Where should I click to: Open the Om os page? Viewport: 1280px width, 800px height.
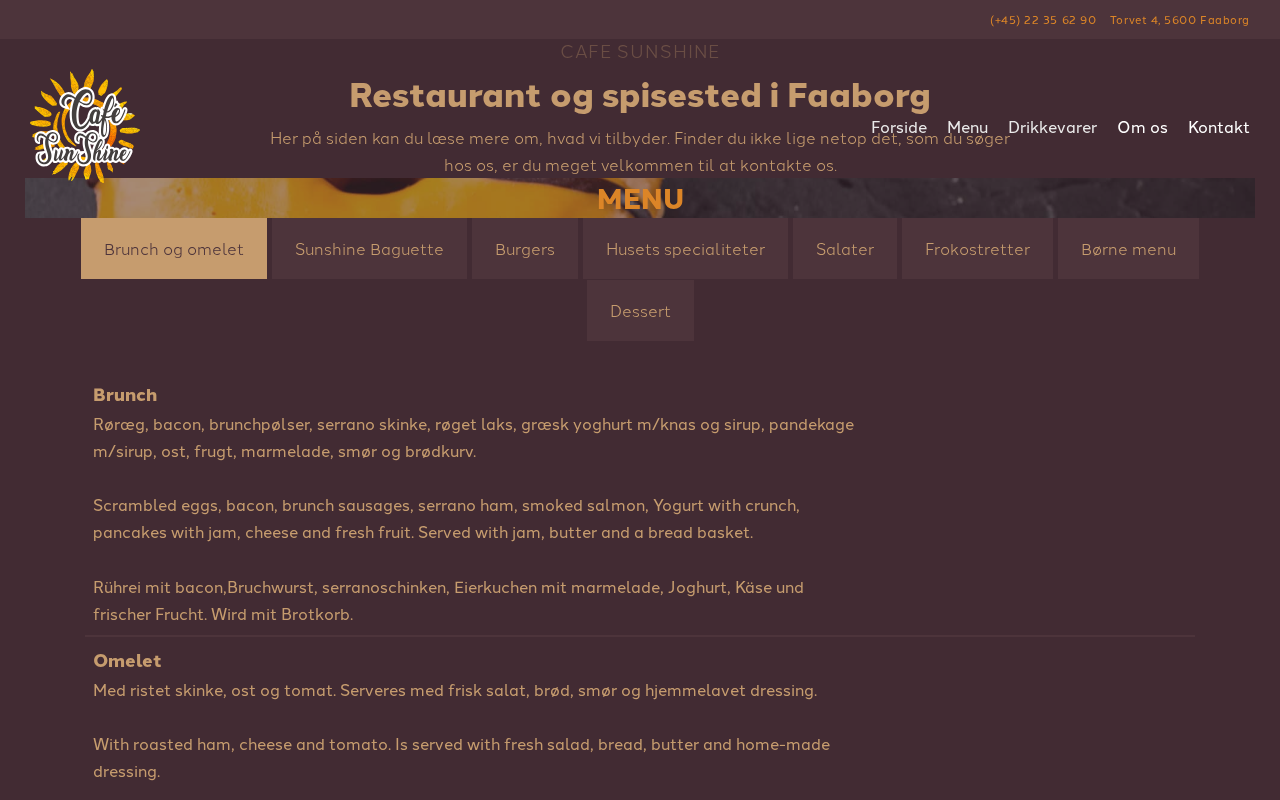pyautogui.click(x=1142, y=127)
